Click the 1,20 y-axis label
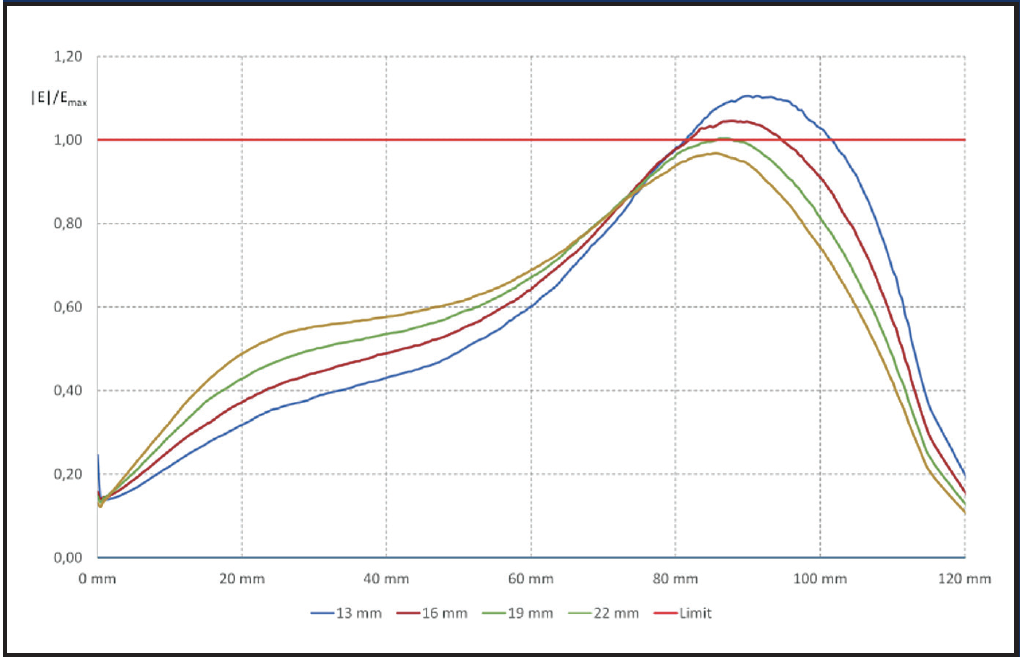 click(x=68, y=57)
